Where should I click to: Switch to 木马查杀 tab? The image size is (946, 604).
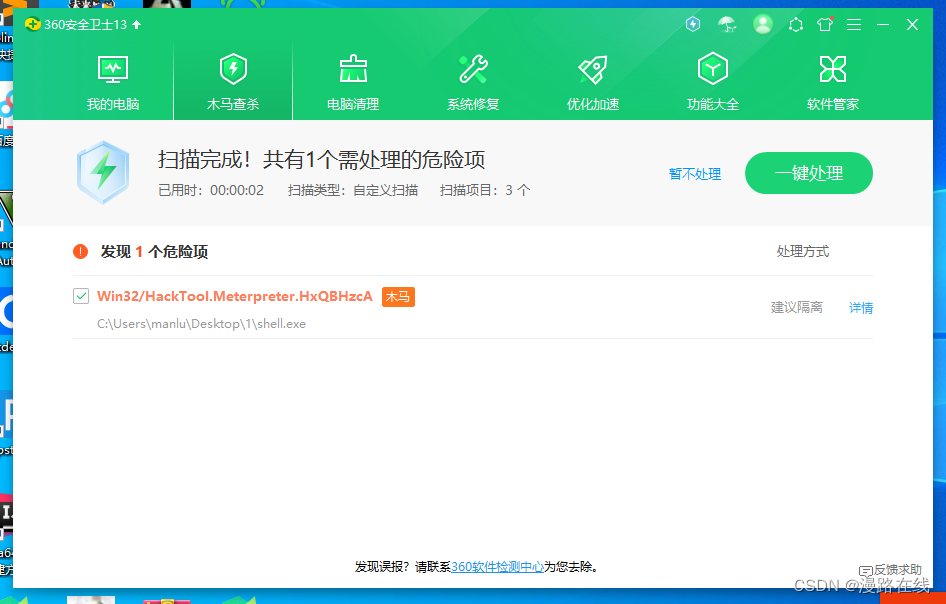click(x=233, y=83)
